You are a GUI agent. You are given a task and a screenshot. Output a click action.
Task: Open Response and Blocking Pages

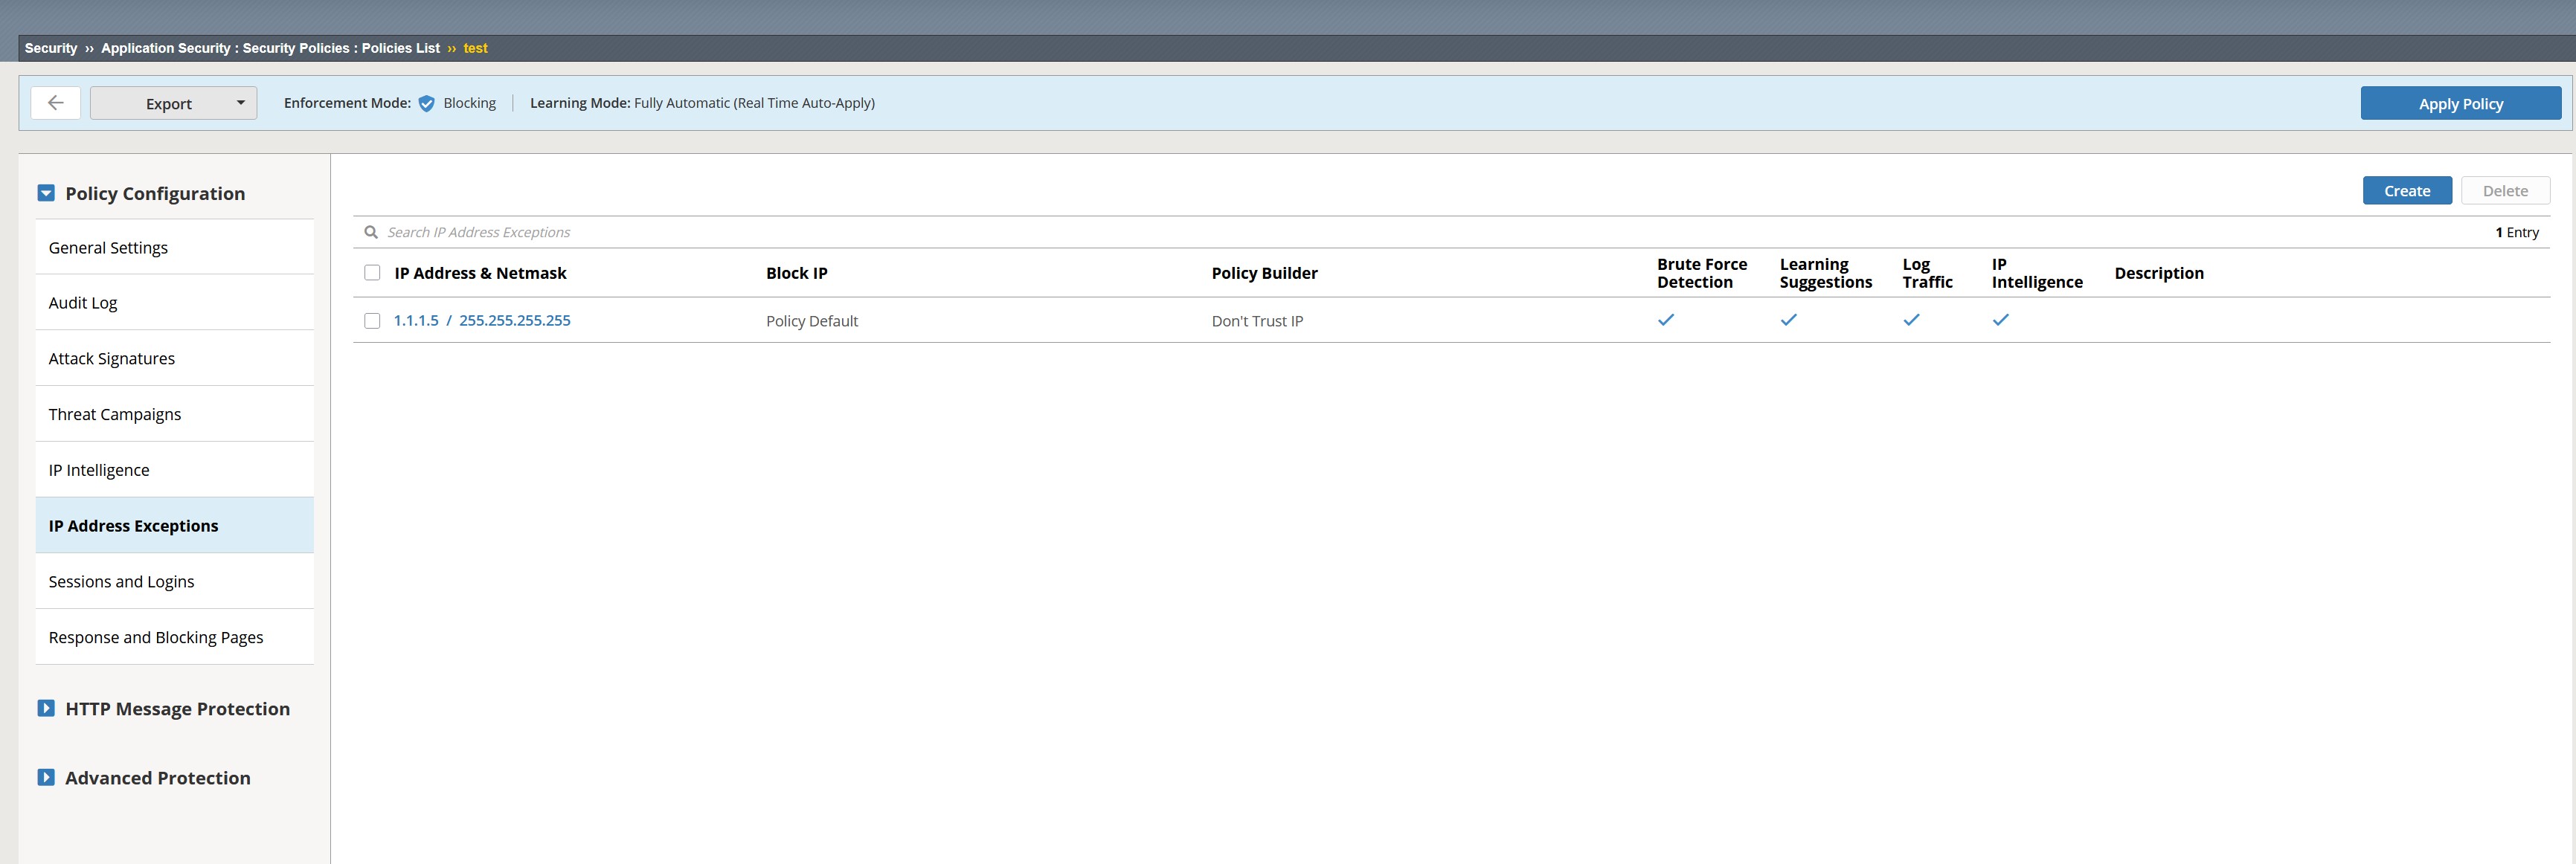174,637
